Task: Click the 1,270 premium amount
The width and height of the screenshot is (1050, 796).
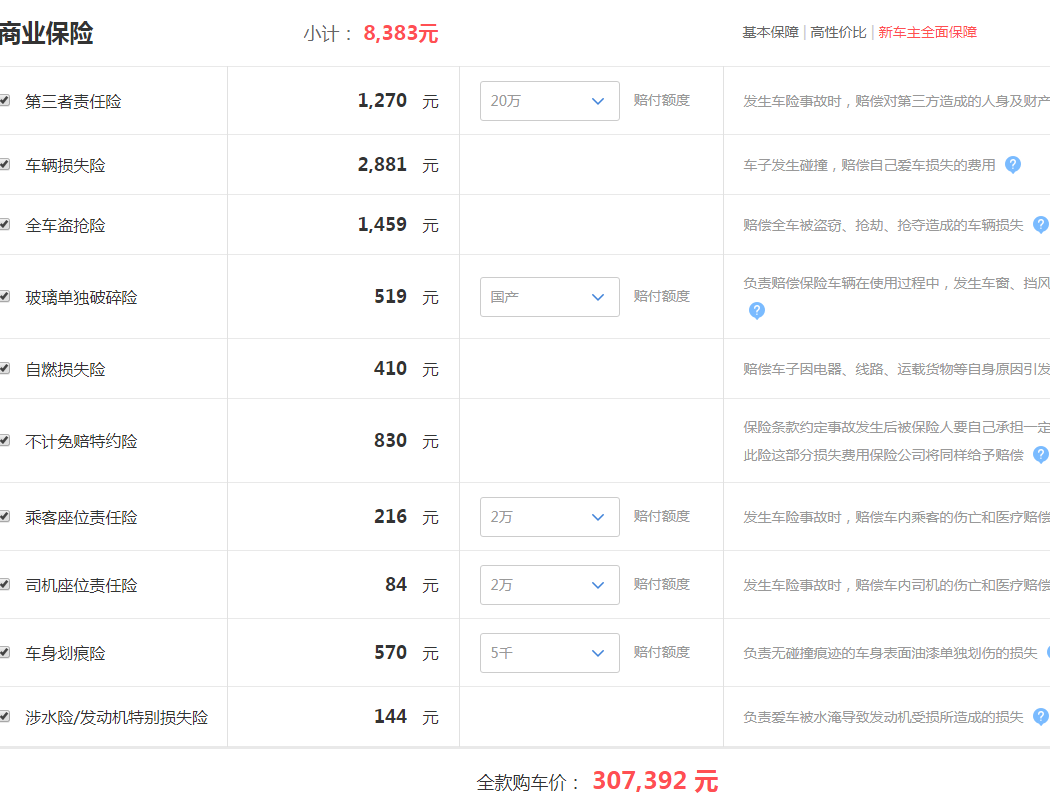Action: pyautogui.click(x=382, y=100)
